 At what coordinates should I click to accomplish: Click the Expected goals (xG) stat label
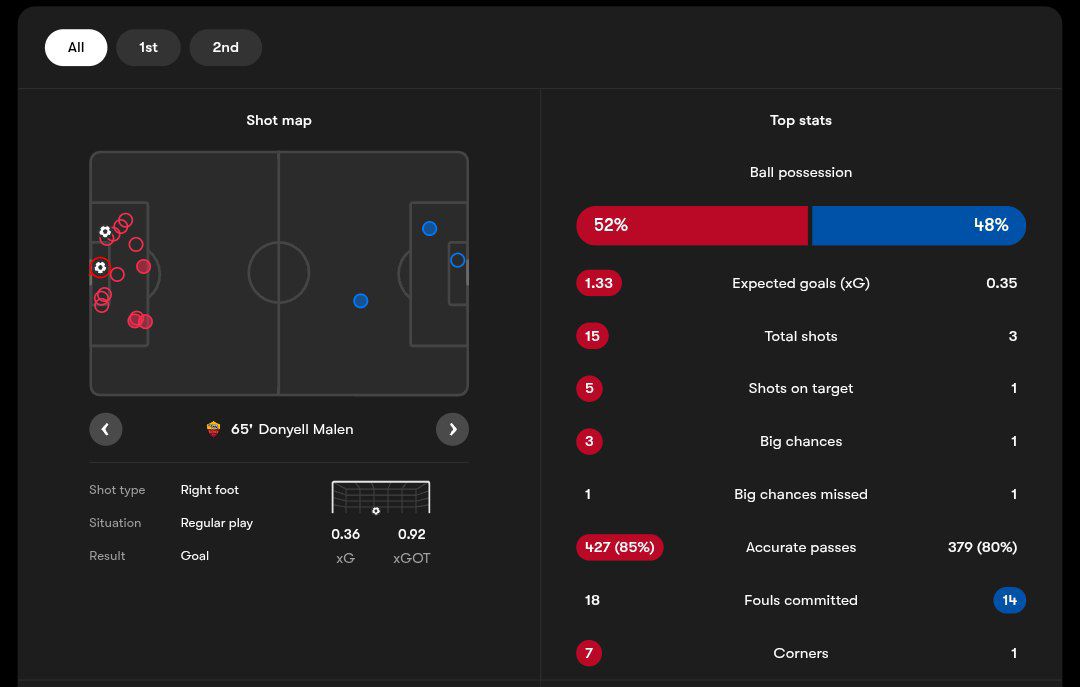click(x=801, y=283)
